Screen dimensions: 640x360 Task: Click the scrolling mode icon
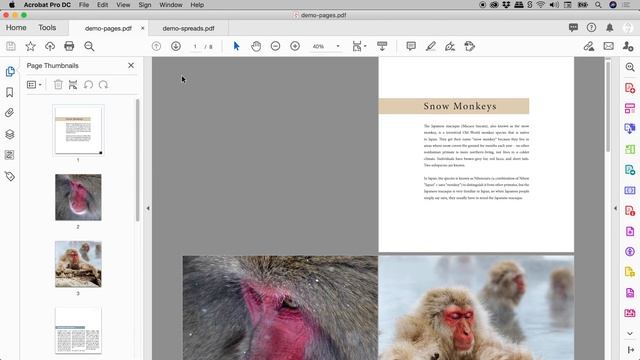coord(382,46)
